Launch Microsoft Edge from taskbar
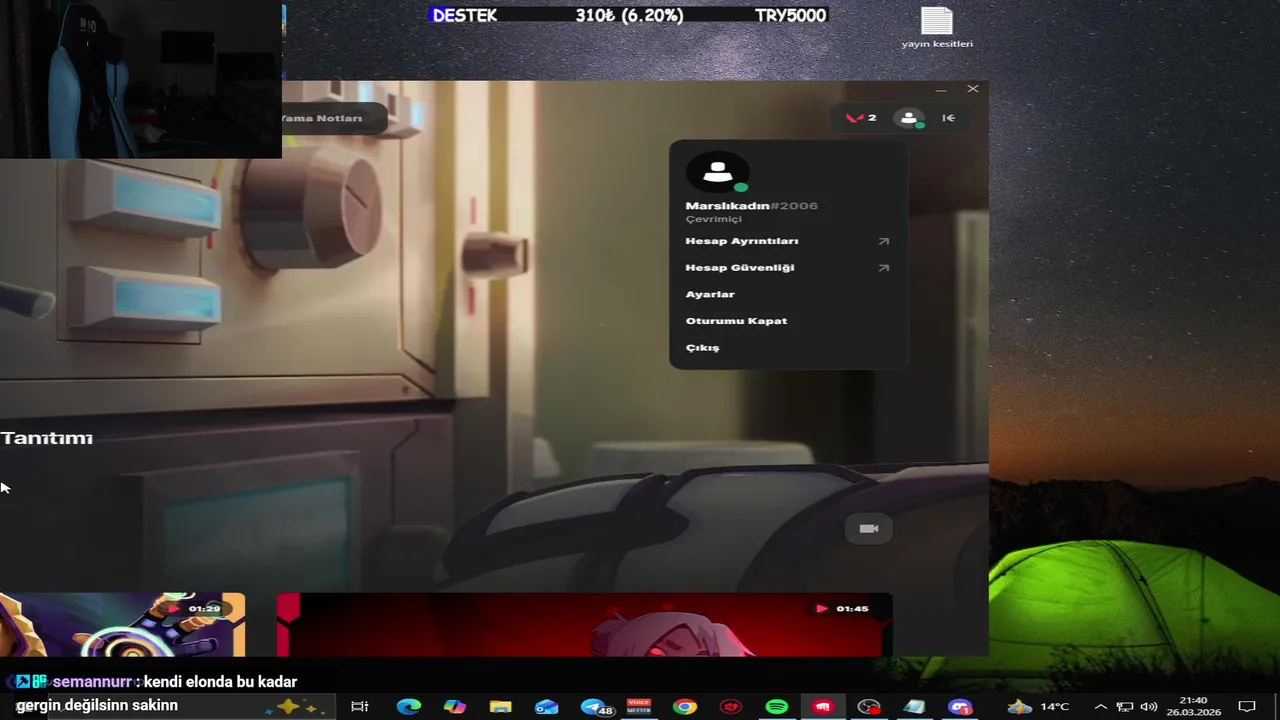Viewport: 1280px width, 720px height. [408, 707]
